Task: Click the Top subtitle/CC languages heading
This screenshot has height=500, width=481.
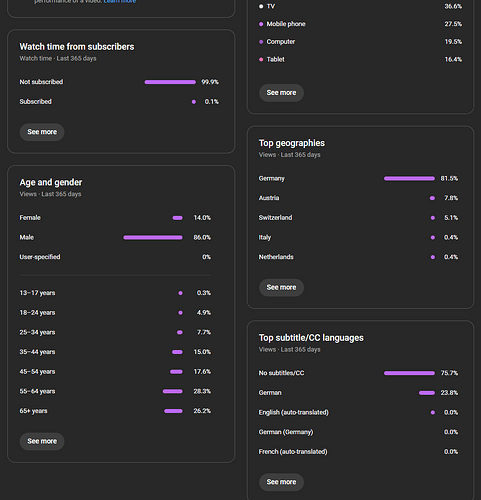Action: (x=311, y=338)
